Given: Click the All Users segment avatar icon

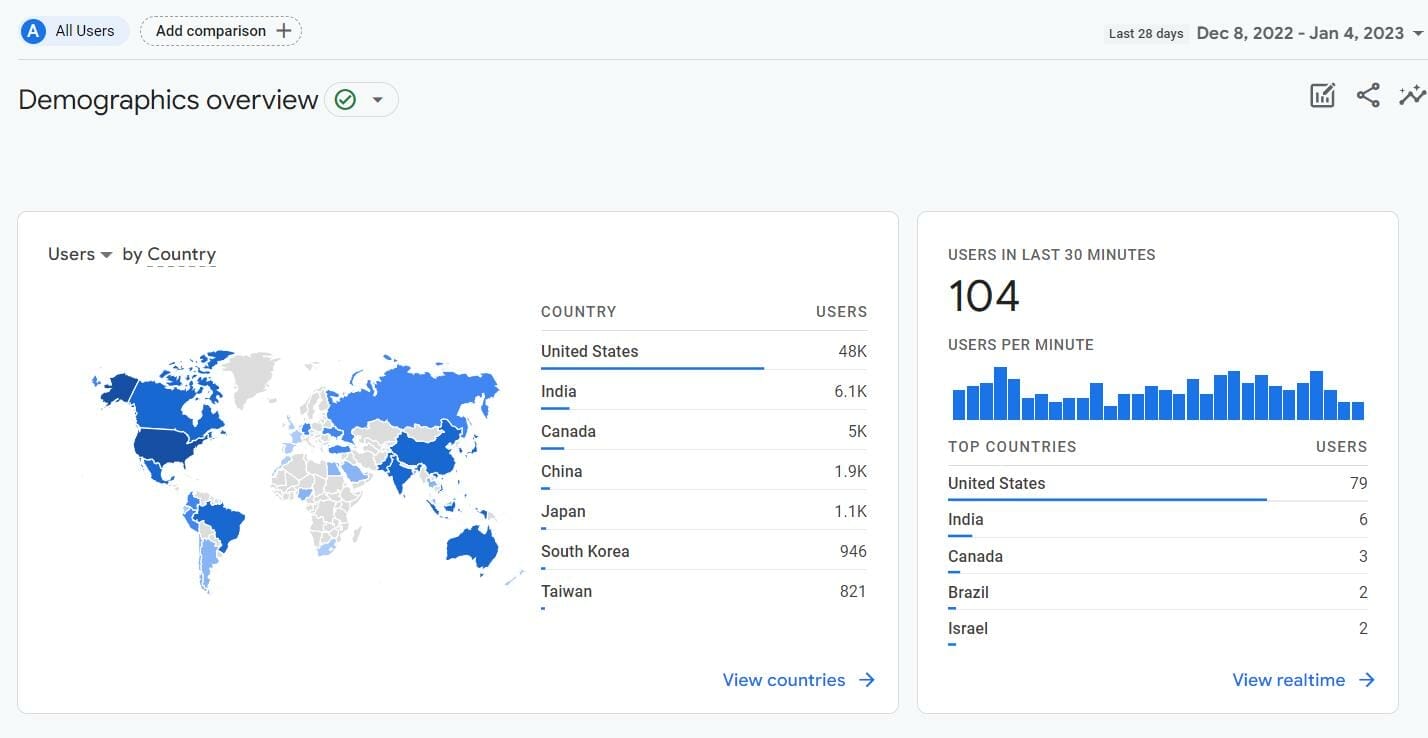Looking at the screenshot, I should click(34, 31).
